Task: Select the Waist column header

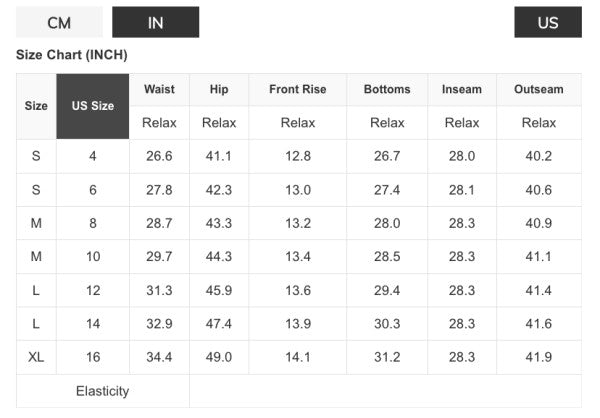Action: coord(159,89)
